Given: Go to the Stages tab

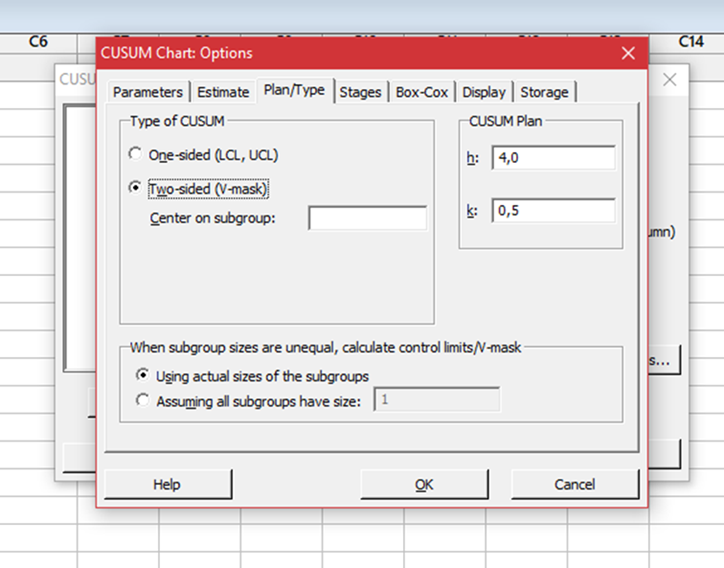Looking at the screenshot, I should pos(360,92).
